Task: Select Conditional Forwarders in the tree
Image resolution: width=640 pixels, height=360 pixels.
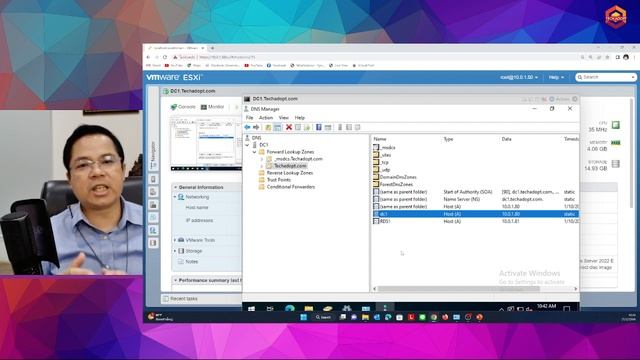Action: pos(291,187)
